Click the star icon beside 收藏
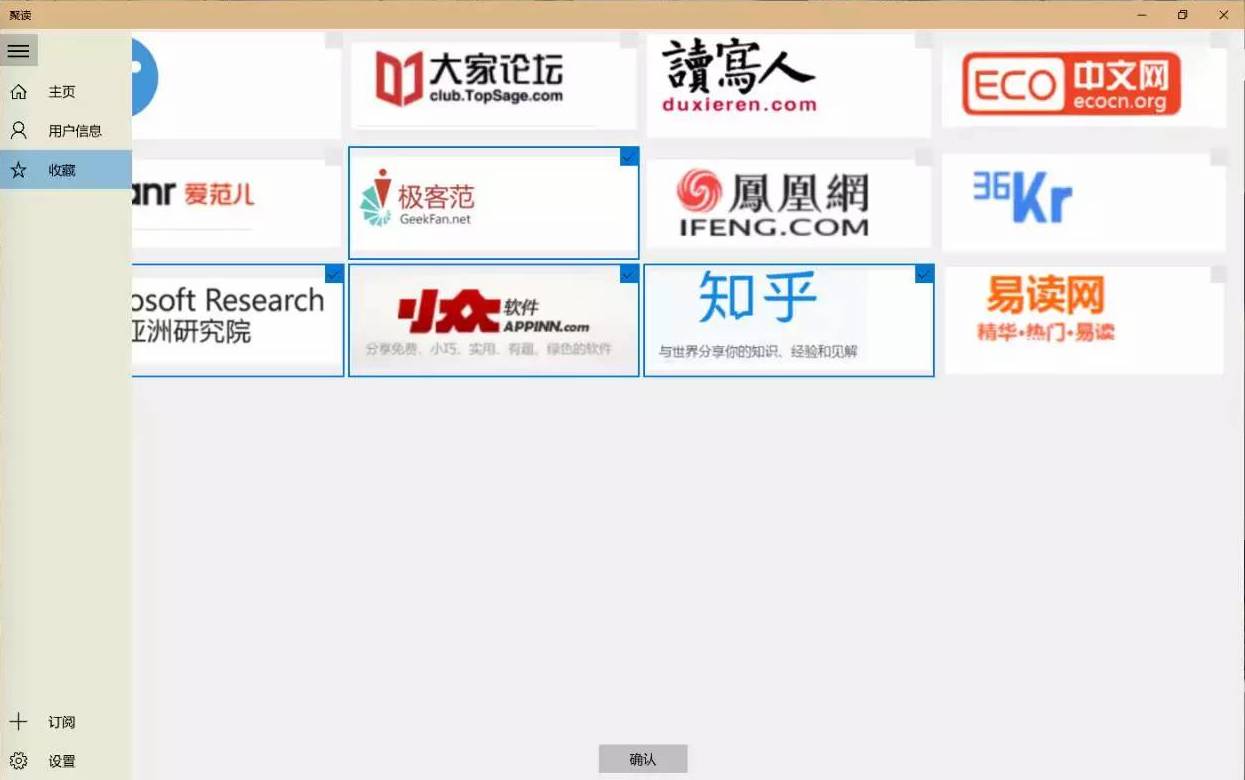This screenshot has height=780, width=1245. click(x=18, y=170)
